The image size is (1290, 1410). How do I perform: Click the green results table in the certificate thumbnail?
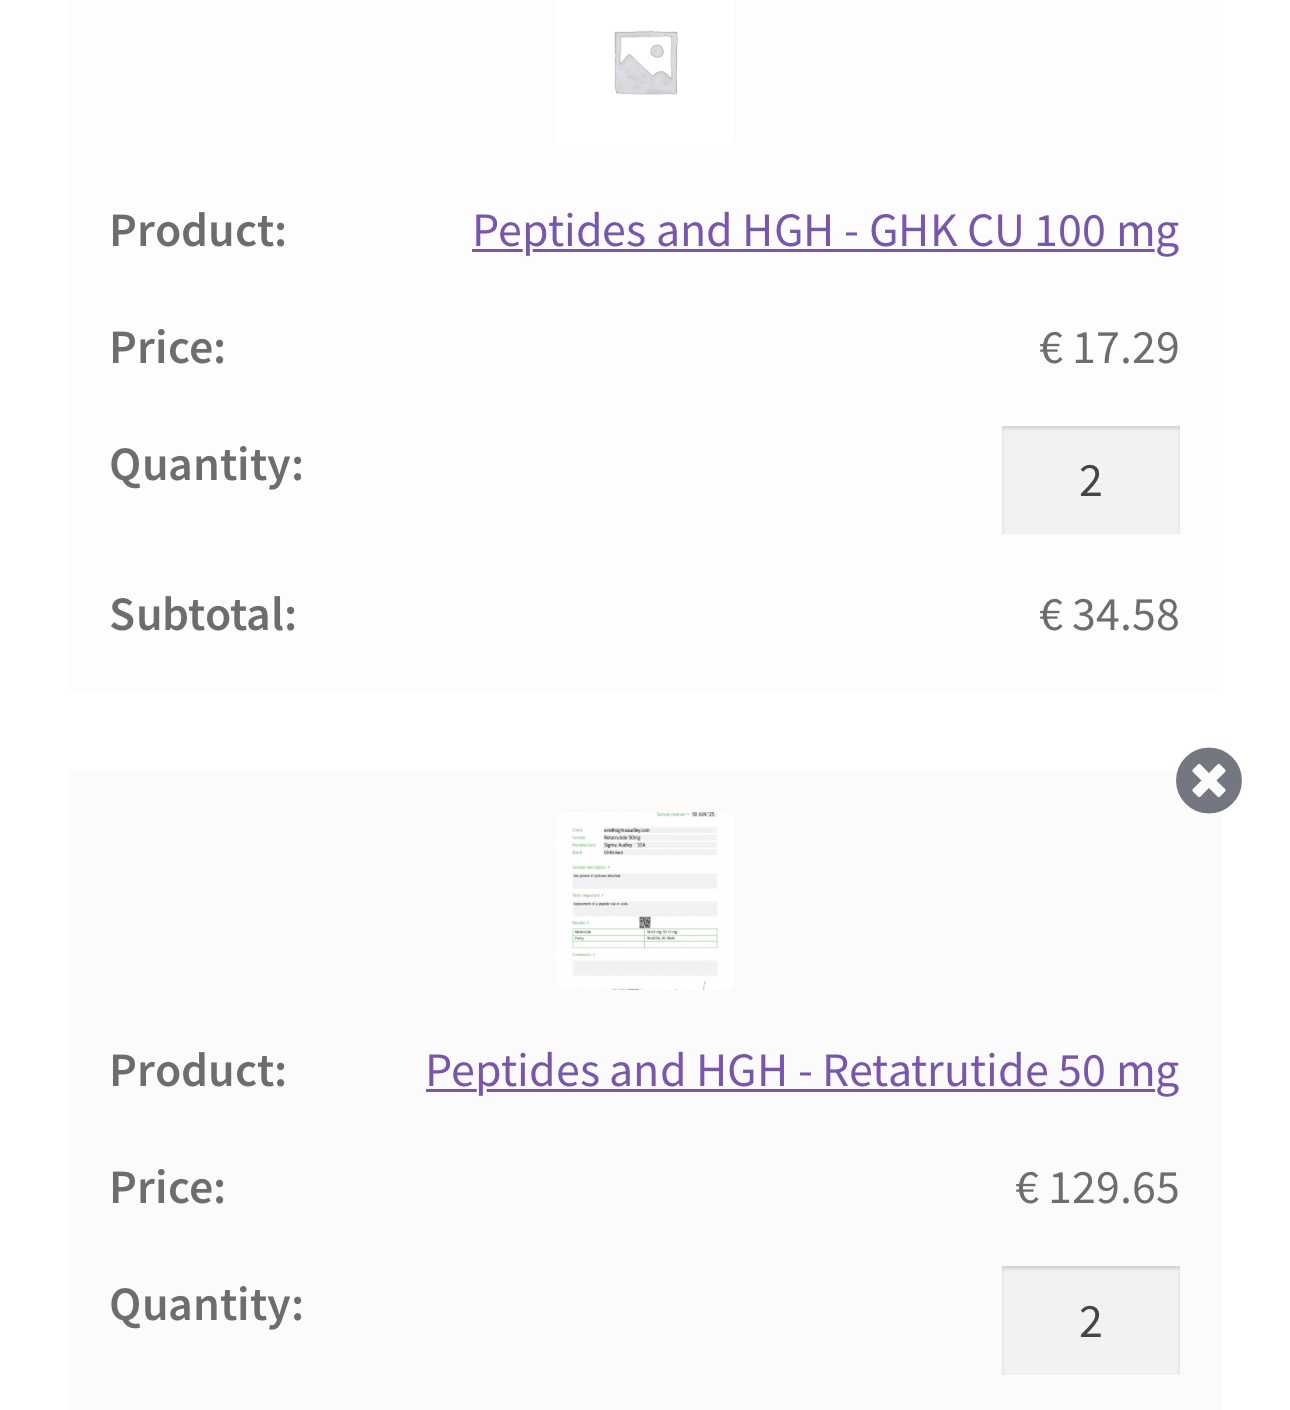click(x=645, y=937)
